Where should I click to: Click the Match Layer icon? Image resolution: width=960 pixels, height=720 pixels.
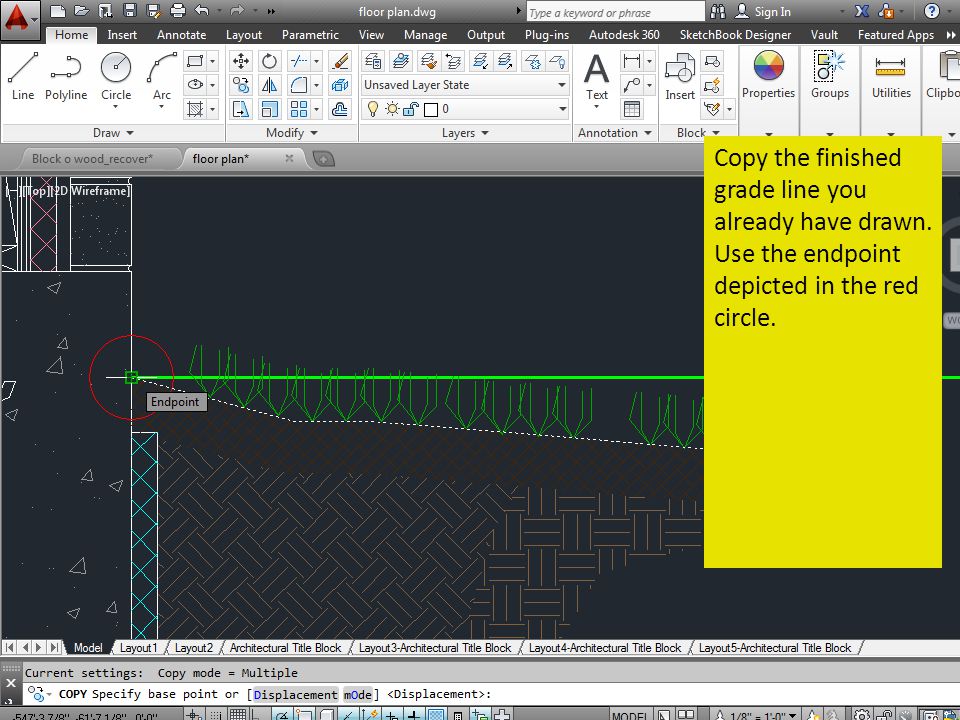[x=429, y=61]
